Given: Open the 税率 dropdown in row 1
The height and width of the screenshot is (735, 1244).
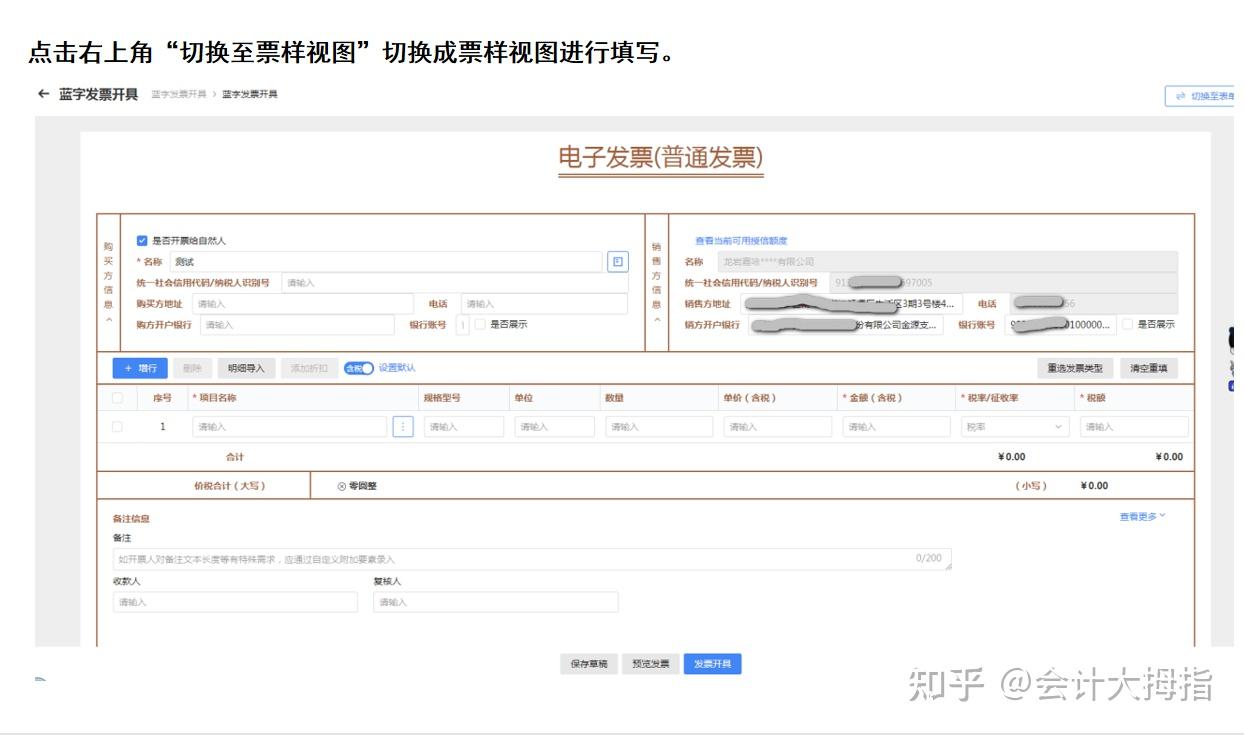Looking at the screenshot, I should tap(1015, 427).
